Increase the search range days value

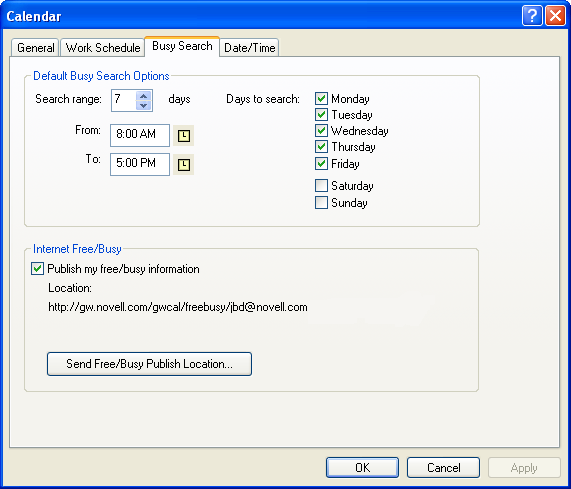coord(143,96)
